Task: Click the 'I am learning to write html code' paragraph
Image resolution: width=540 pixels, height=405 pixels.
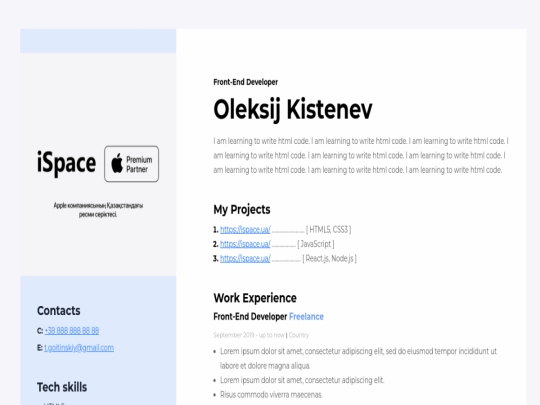Action: [361, 155]
